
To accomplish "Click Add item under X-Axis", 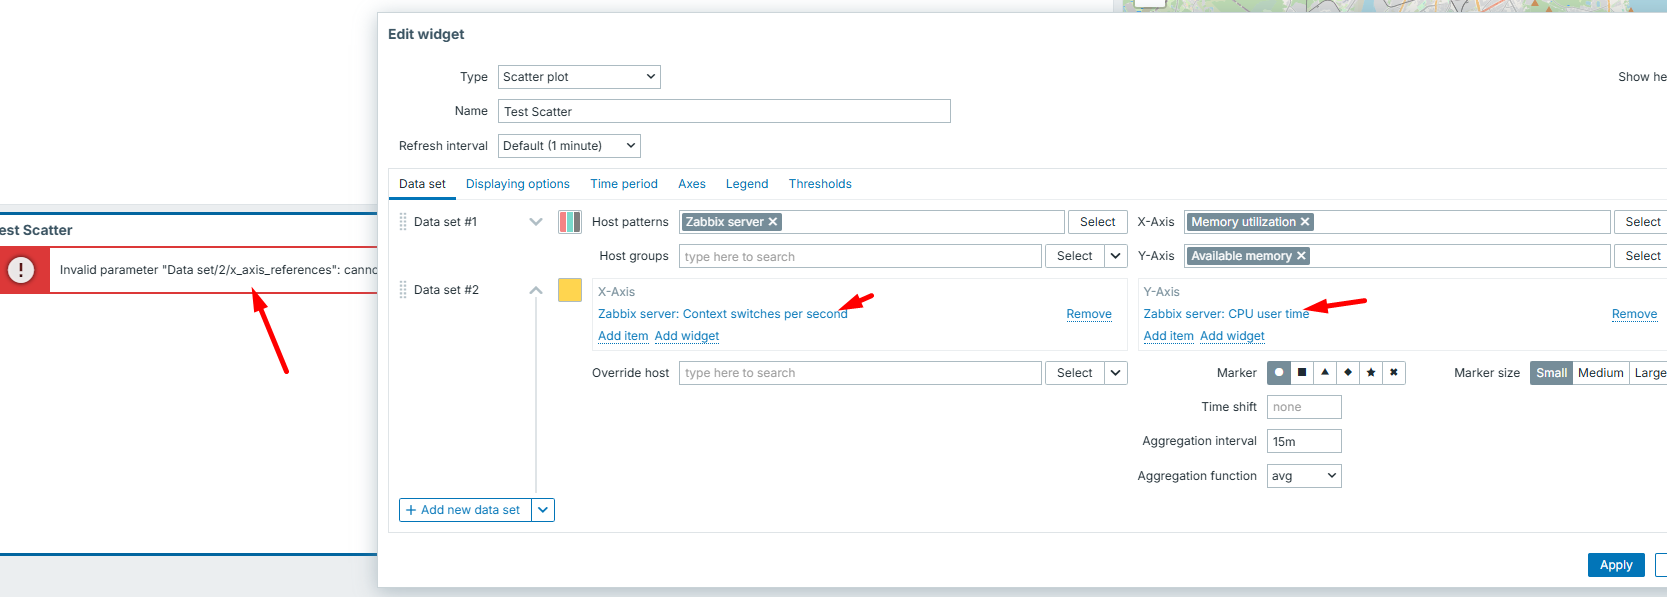I will 622,336.
